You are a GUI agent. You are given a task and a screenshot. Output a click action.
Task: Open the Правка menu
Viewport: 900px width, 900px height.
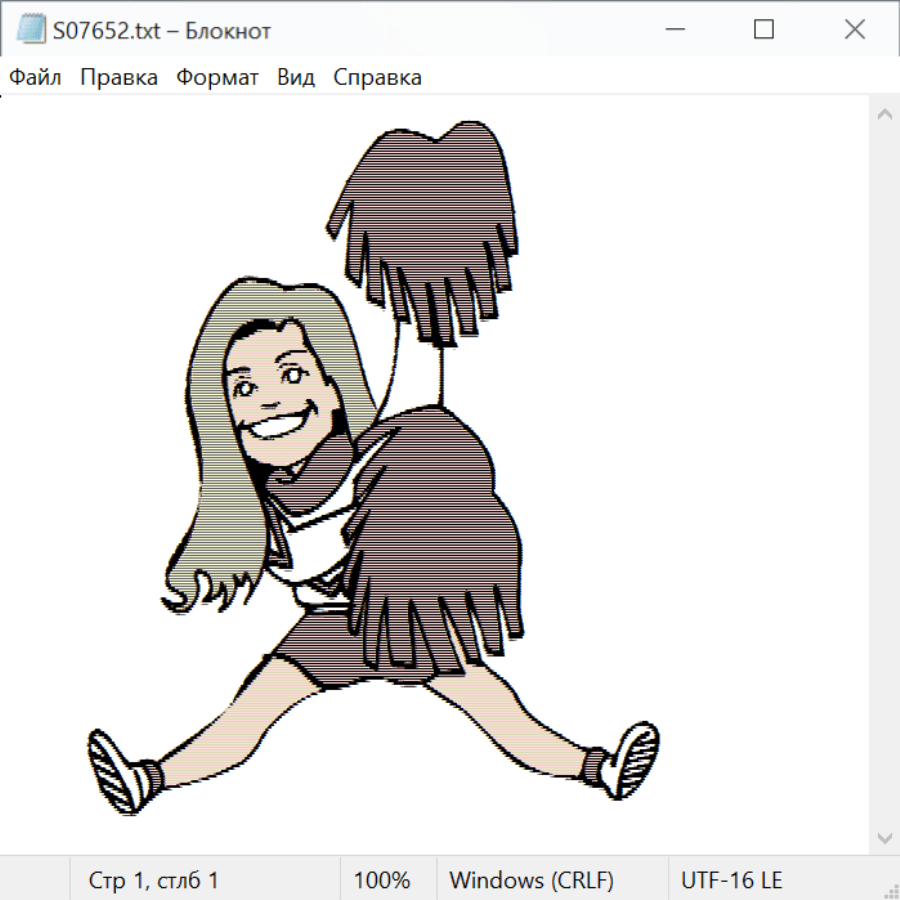click(x=119, y=77)
